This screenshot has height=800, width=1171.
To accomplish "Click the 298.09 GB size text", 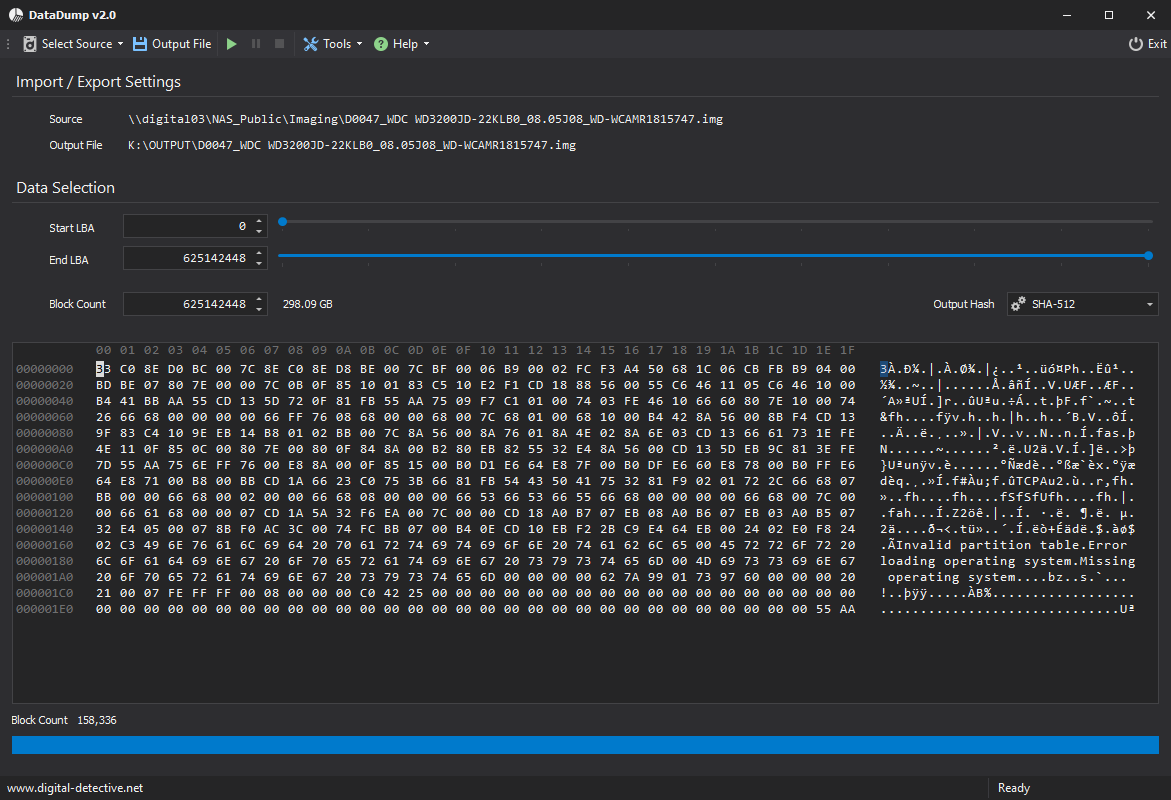I will click(308, 304).
